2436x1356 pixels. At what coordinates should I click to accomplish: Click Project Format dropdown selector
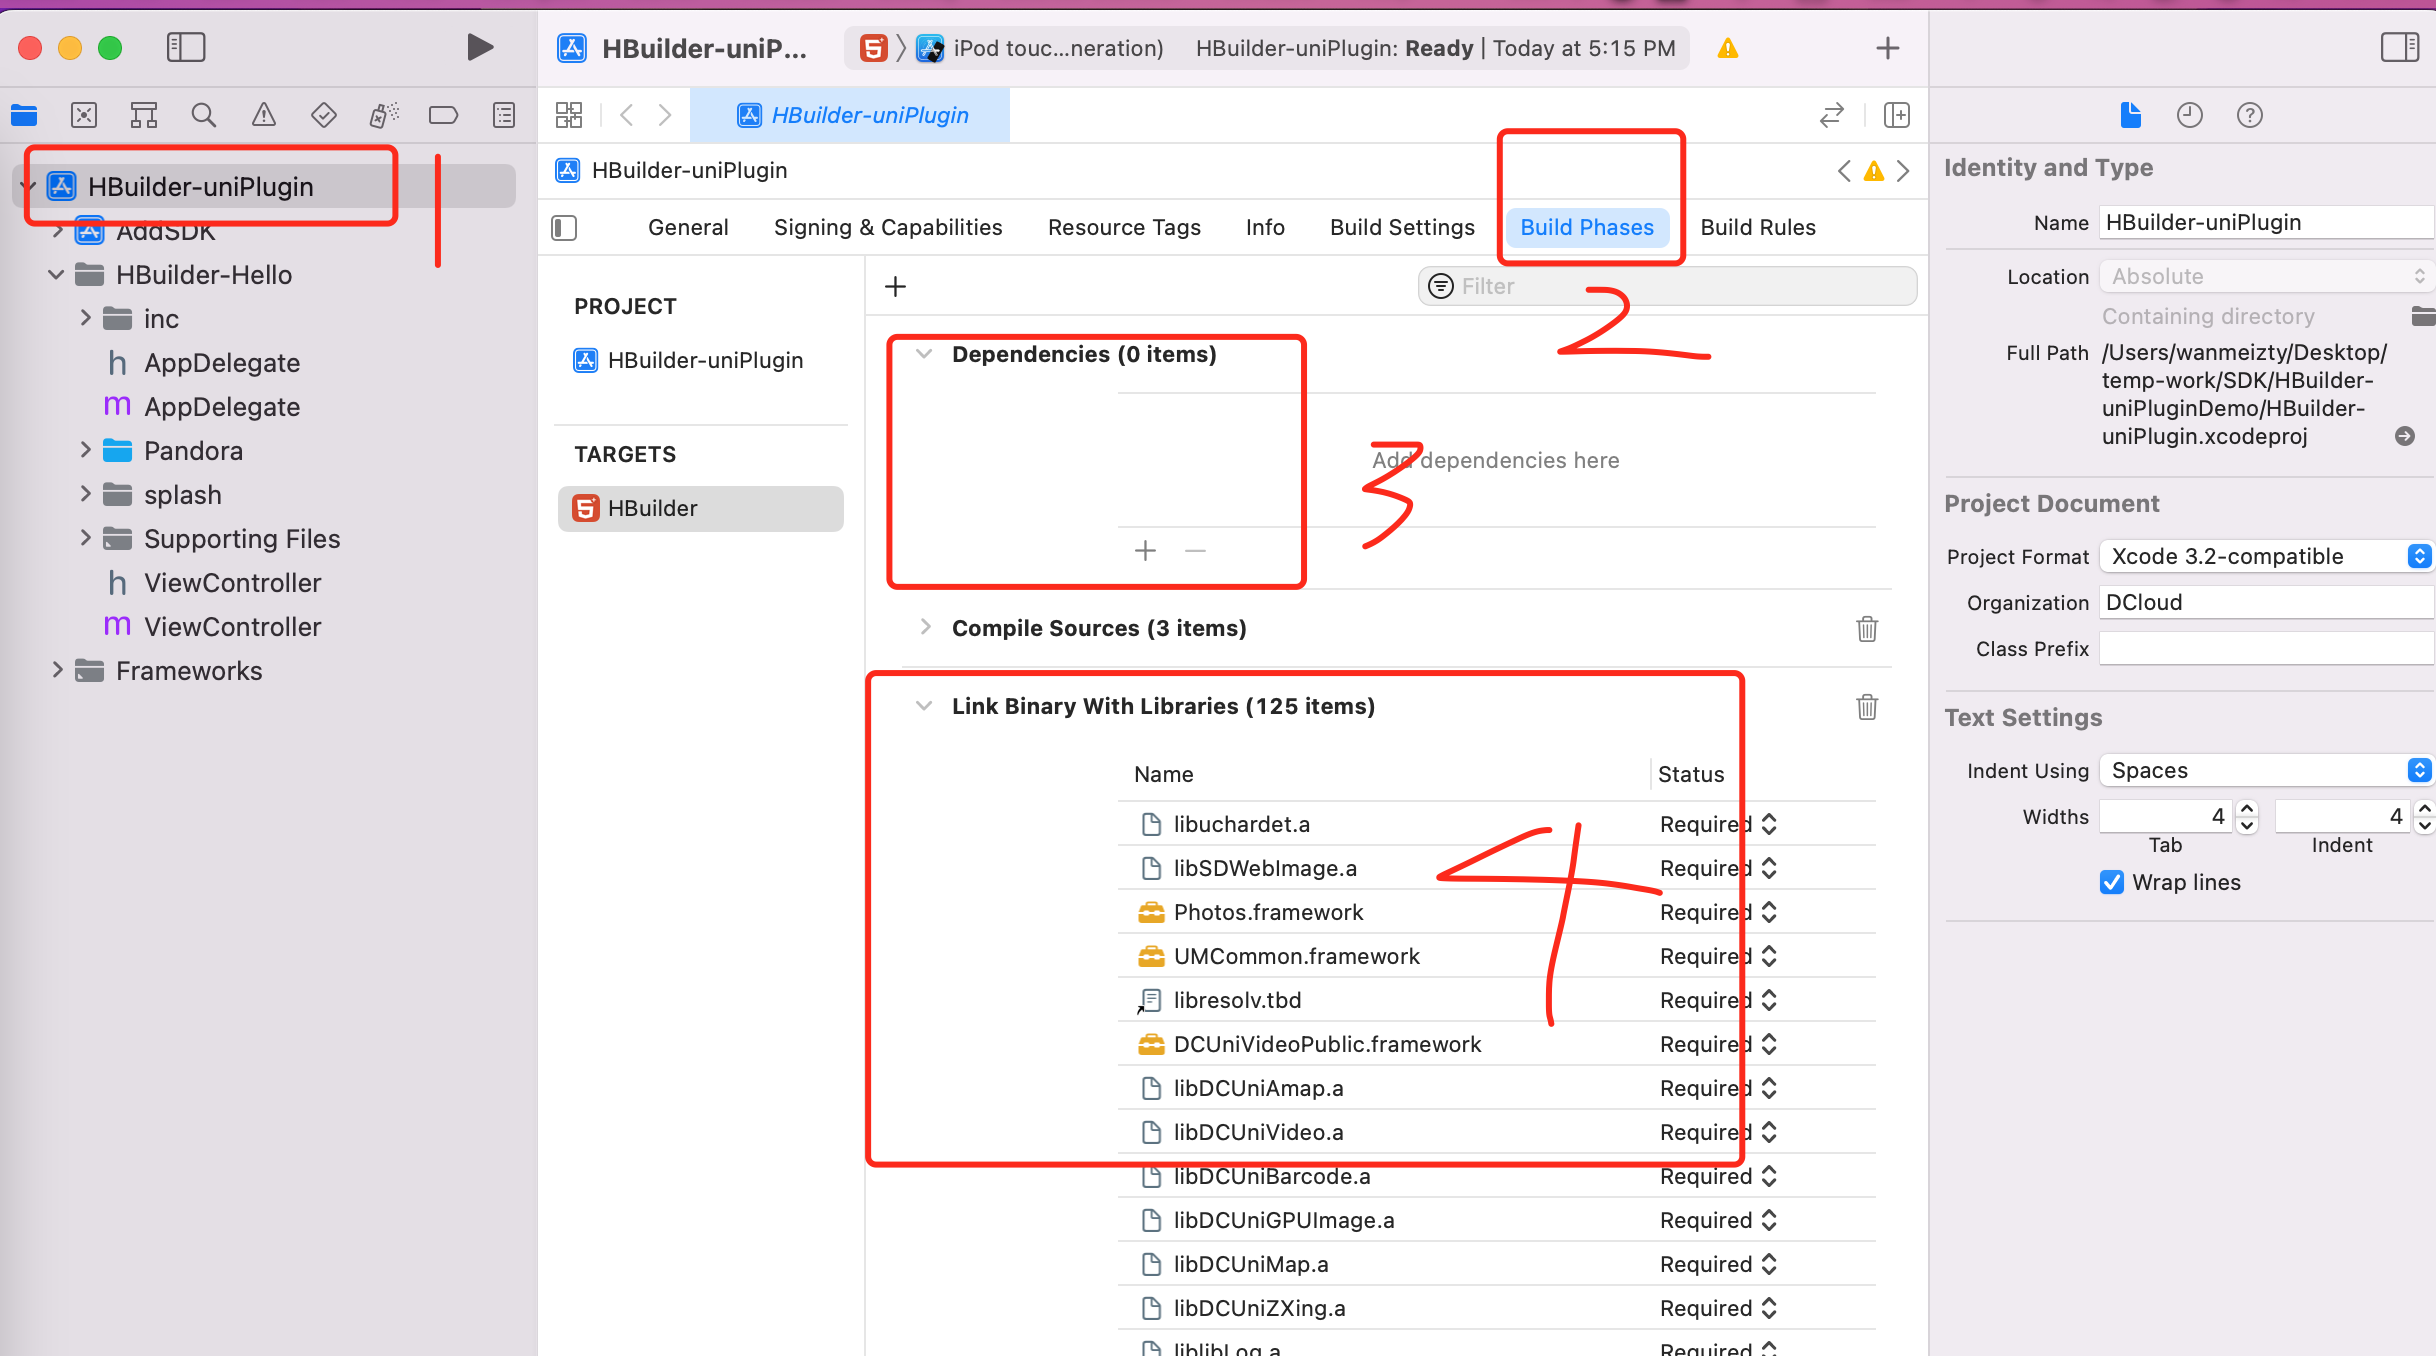pyautogui.click(x=2262, y=556)
